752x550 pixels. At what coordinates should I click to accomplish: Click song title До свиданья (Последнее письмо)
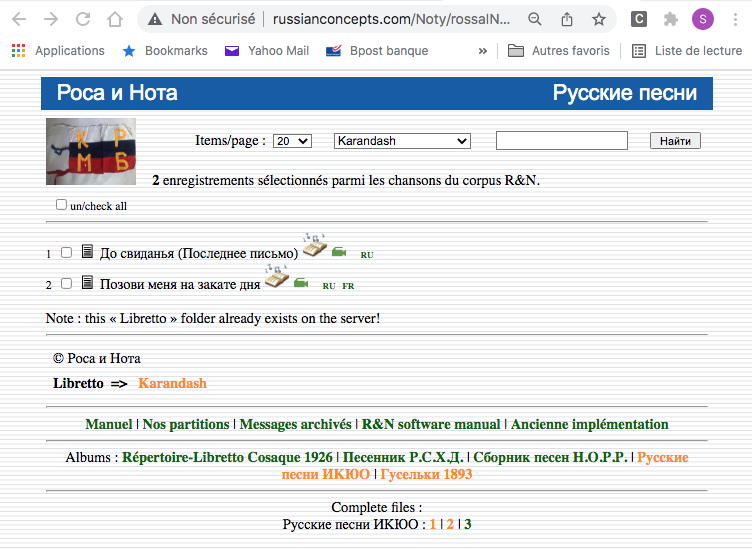tap(199, 253)
